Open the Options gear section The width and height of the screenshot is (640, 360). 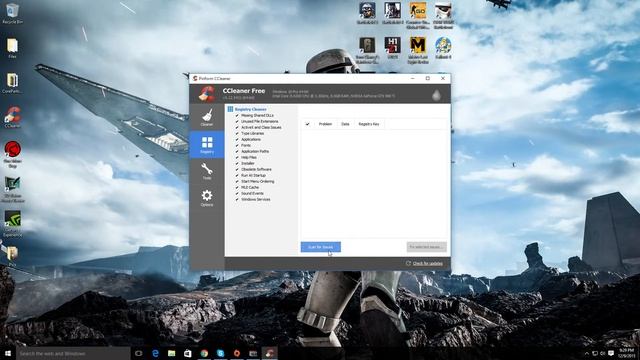[x=207, y=198]
